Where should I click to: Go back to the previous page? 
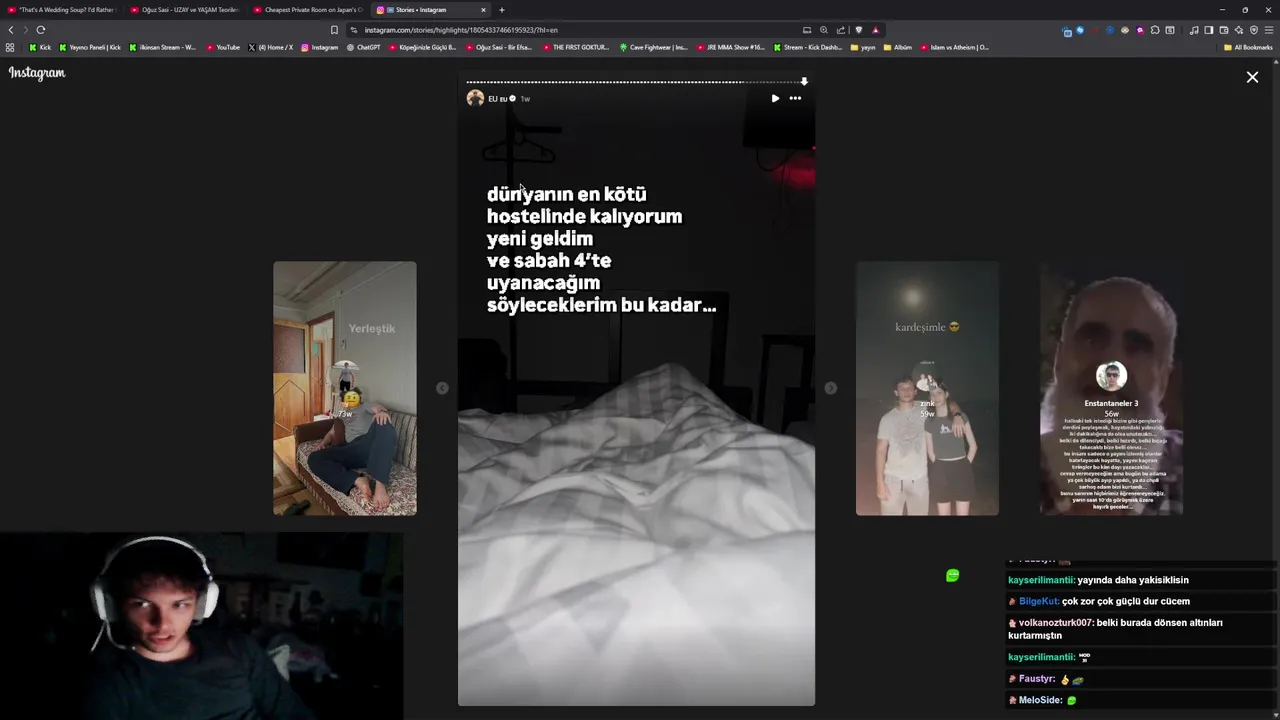coord(11,30)
